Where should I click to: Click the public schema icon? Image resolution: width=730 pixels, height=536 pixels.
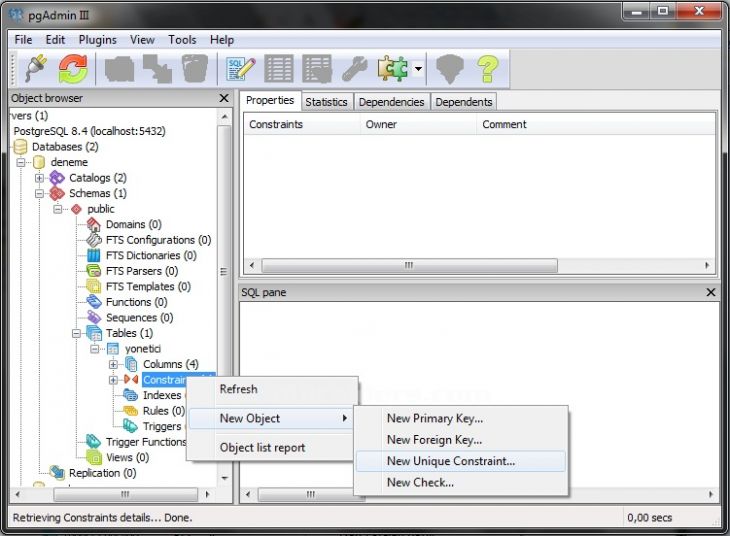click(x=76, y=209)
